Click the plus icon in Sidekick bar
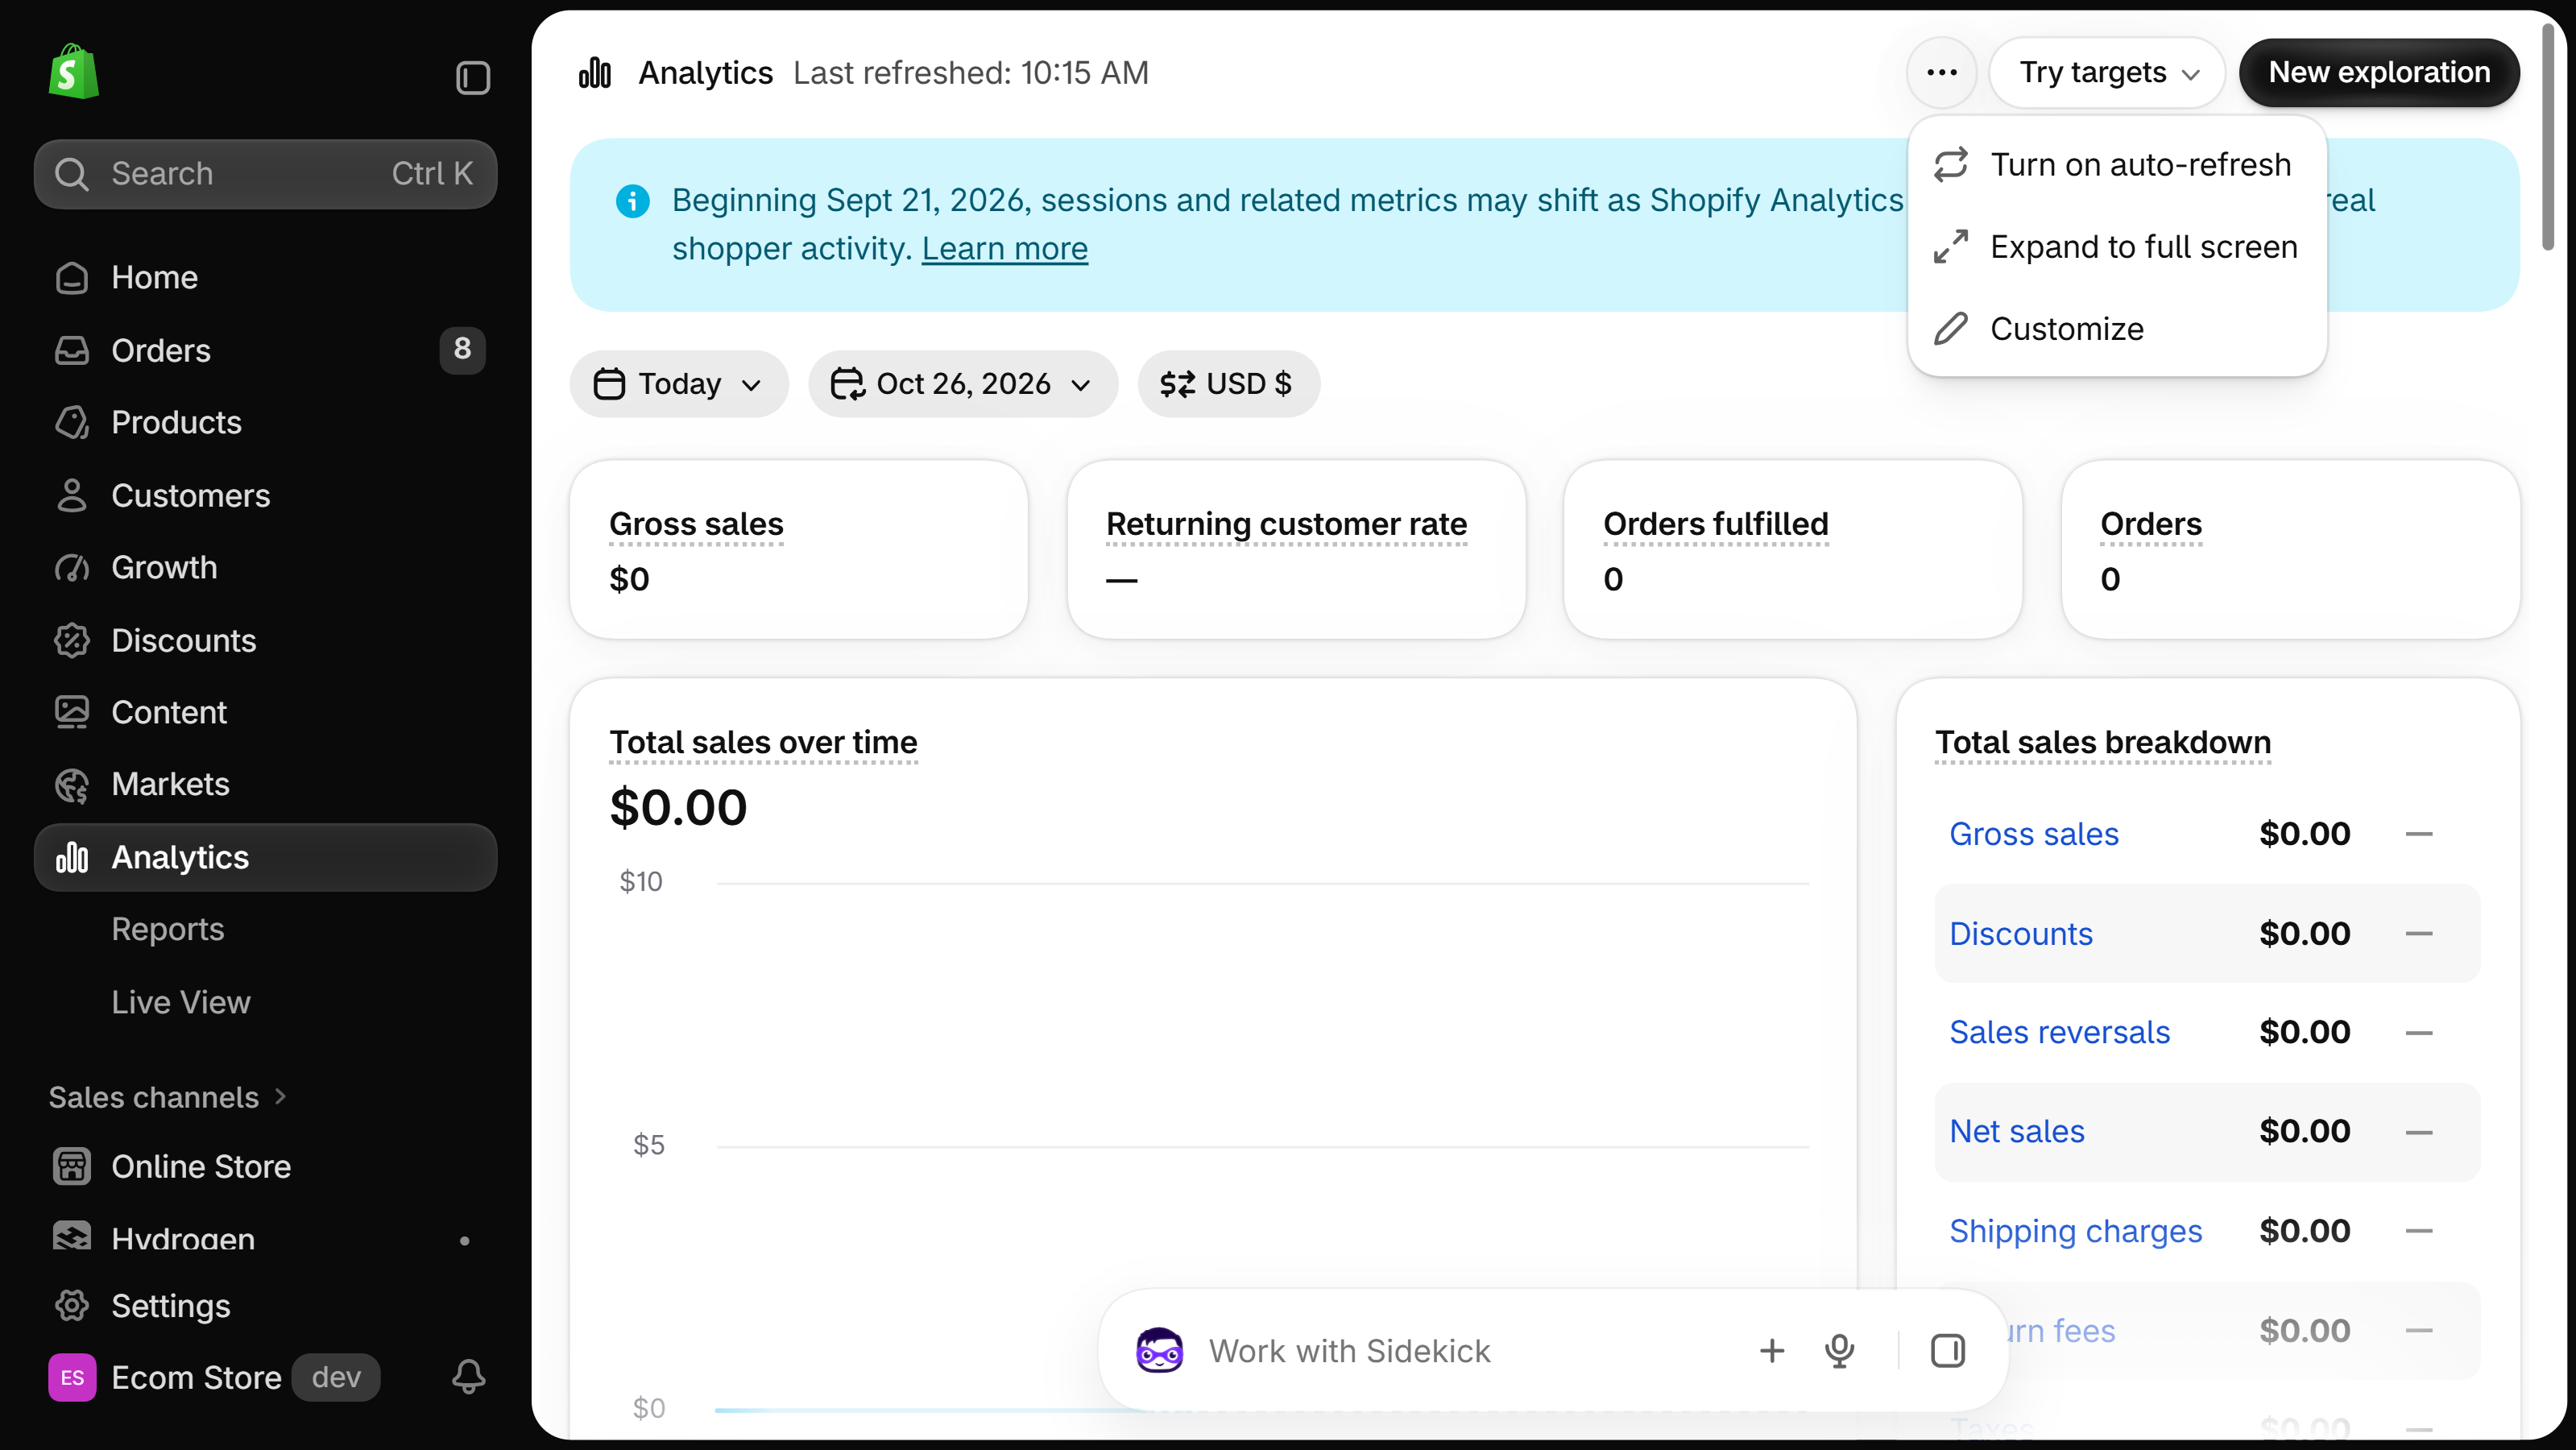2576x1450 pixels. point(1771,1350)
